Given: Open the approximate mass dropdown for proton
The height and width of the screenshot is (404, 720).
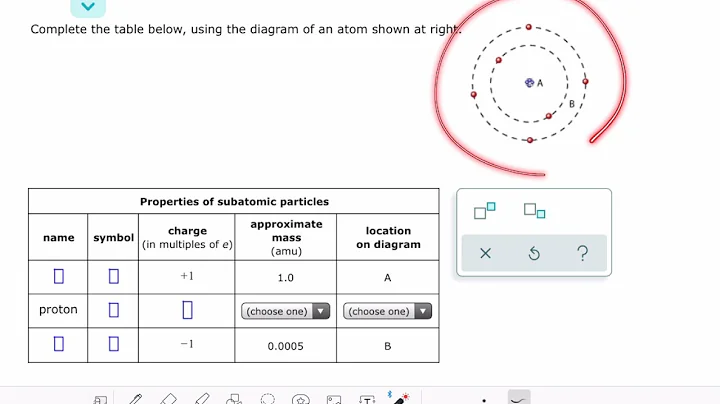Looking at the screenshot, I should click(x=286, y=311).
